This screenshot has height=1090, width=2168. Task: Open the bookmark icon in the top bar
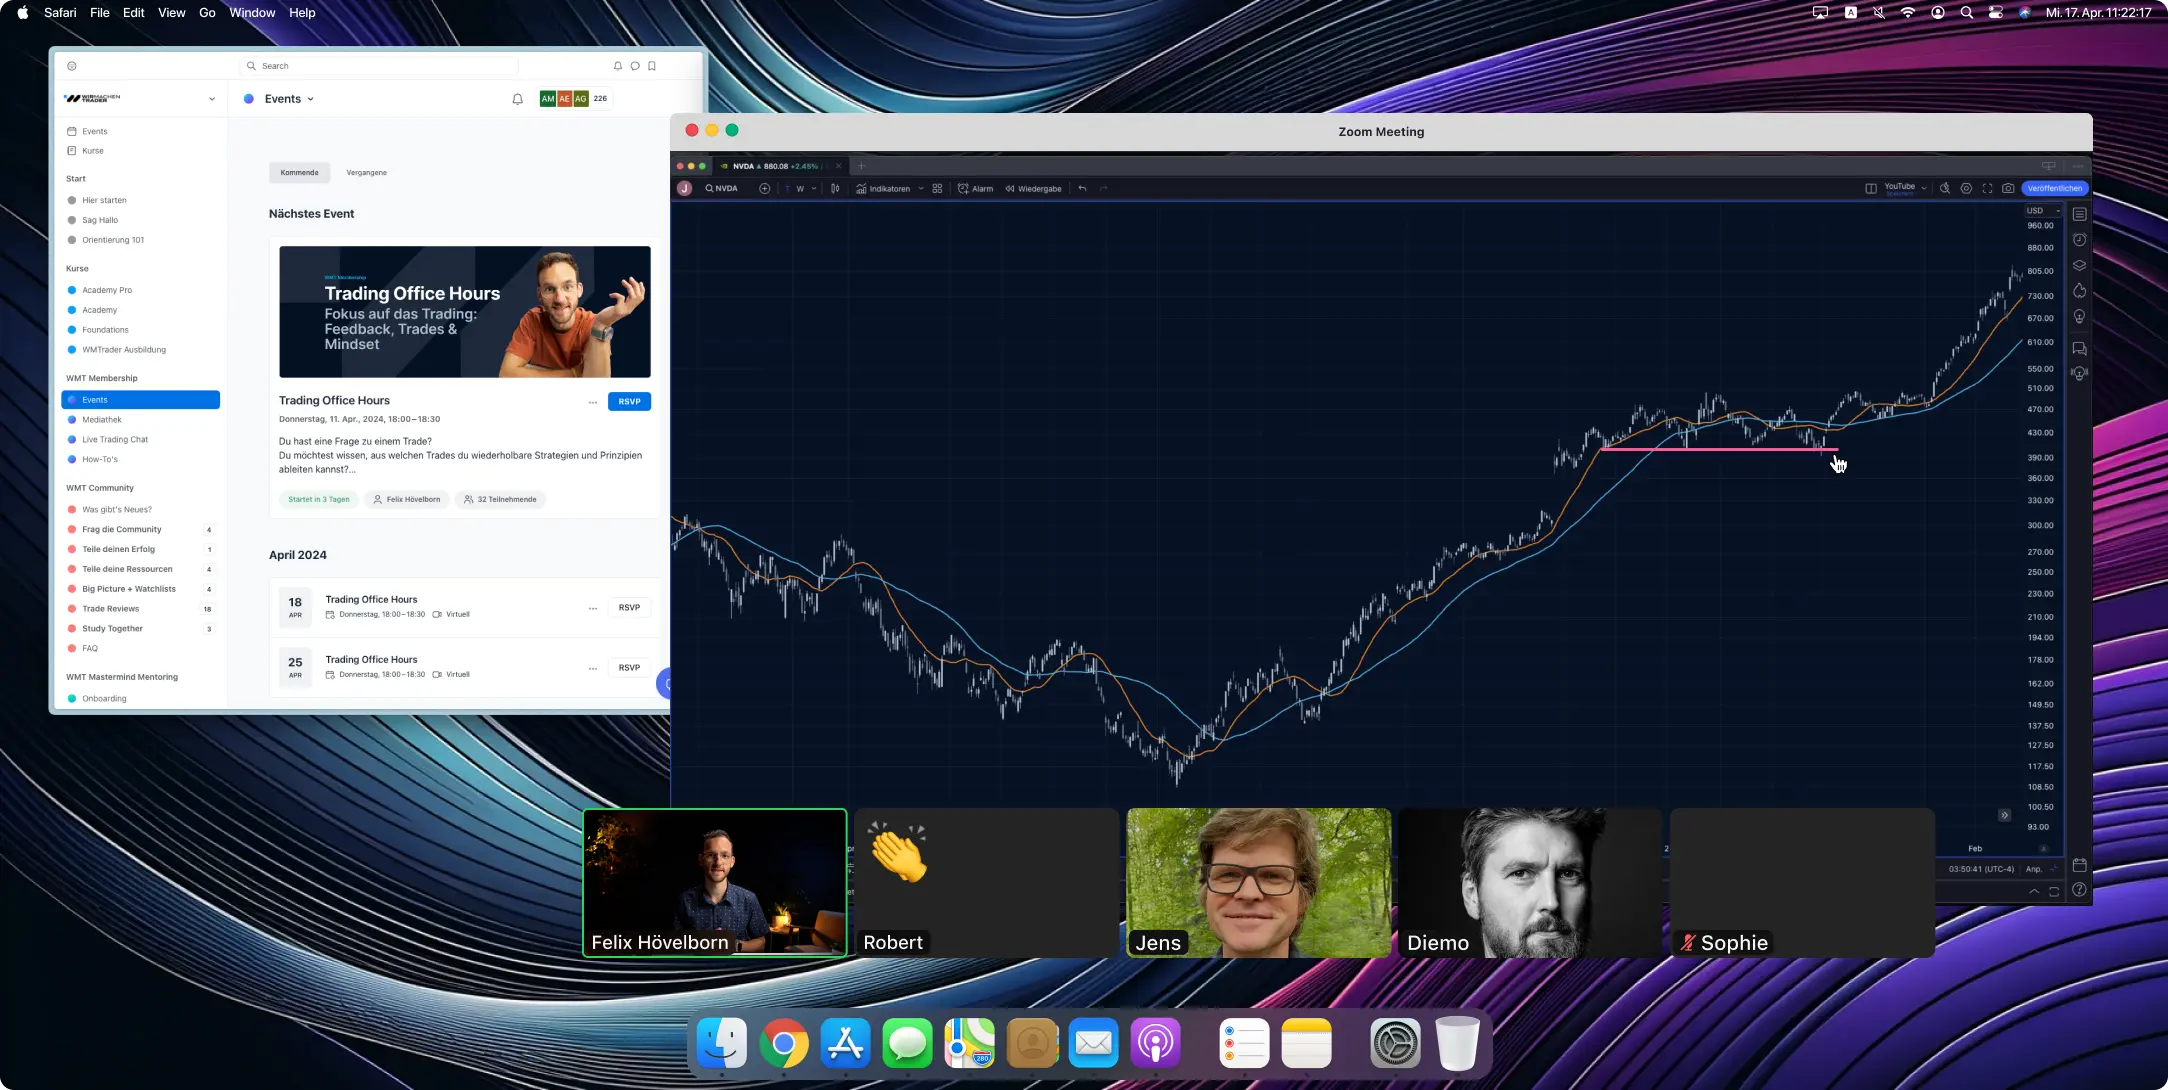click(x=652, y=66)
